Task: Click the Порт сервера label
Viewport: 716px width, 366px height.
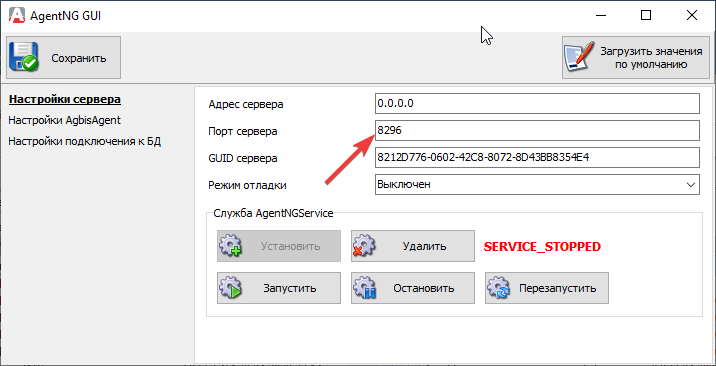Action: (x=242, y=131)
